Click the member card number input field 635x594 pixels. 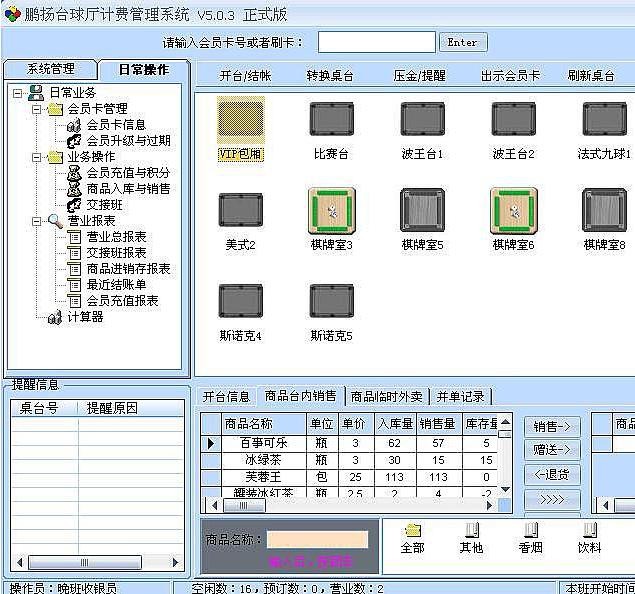(x=376, y=42)
